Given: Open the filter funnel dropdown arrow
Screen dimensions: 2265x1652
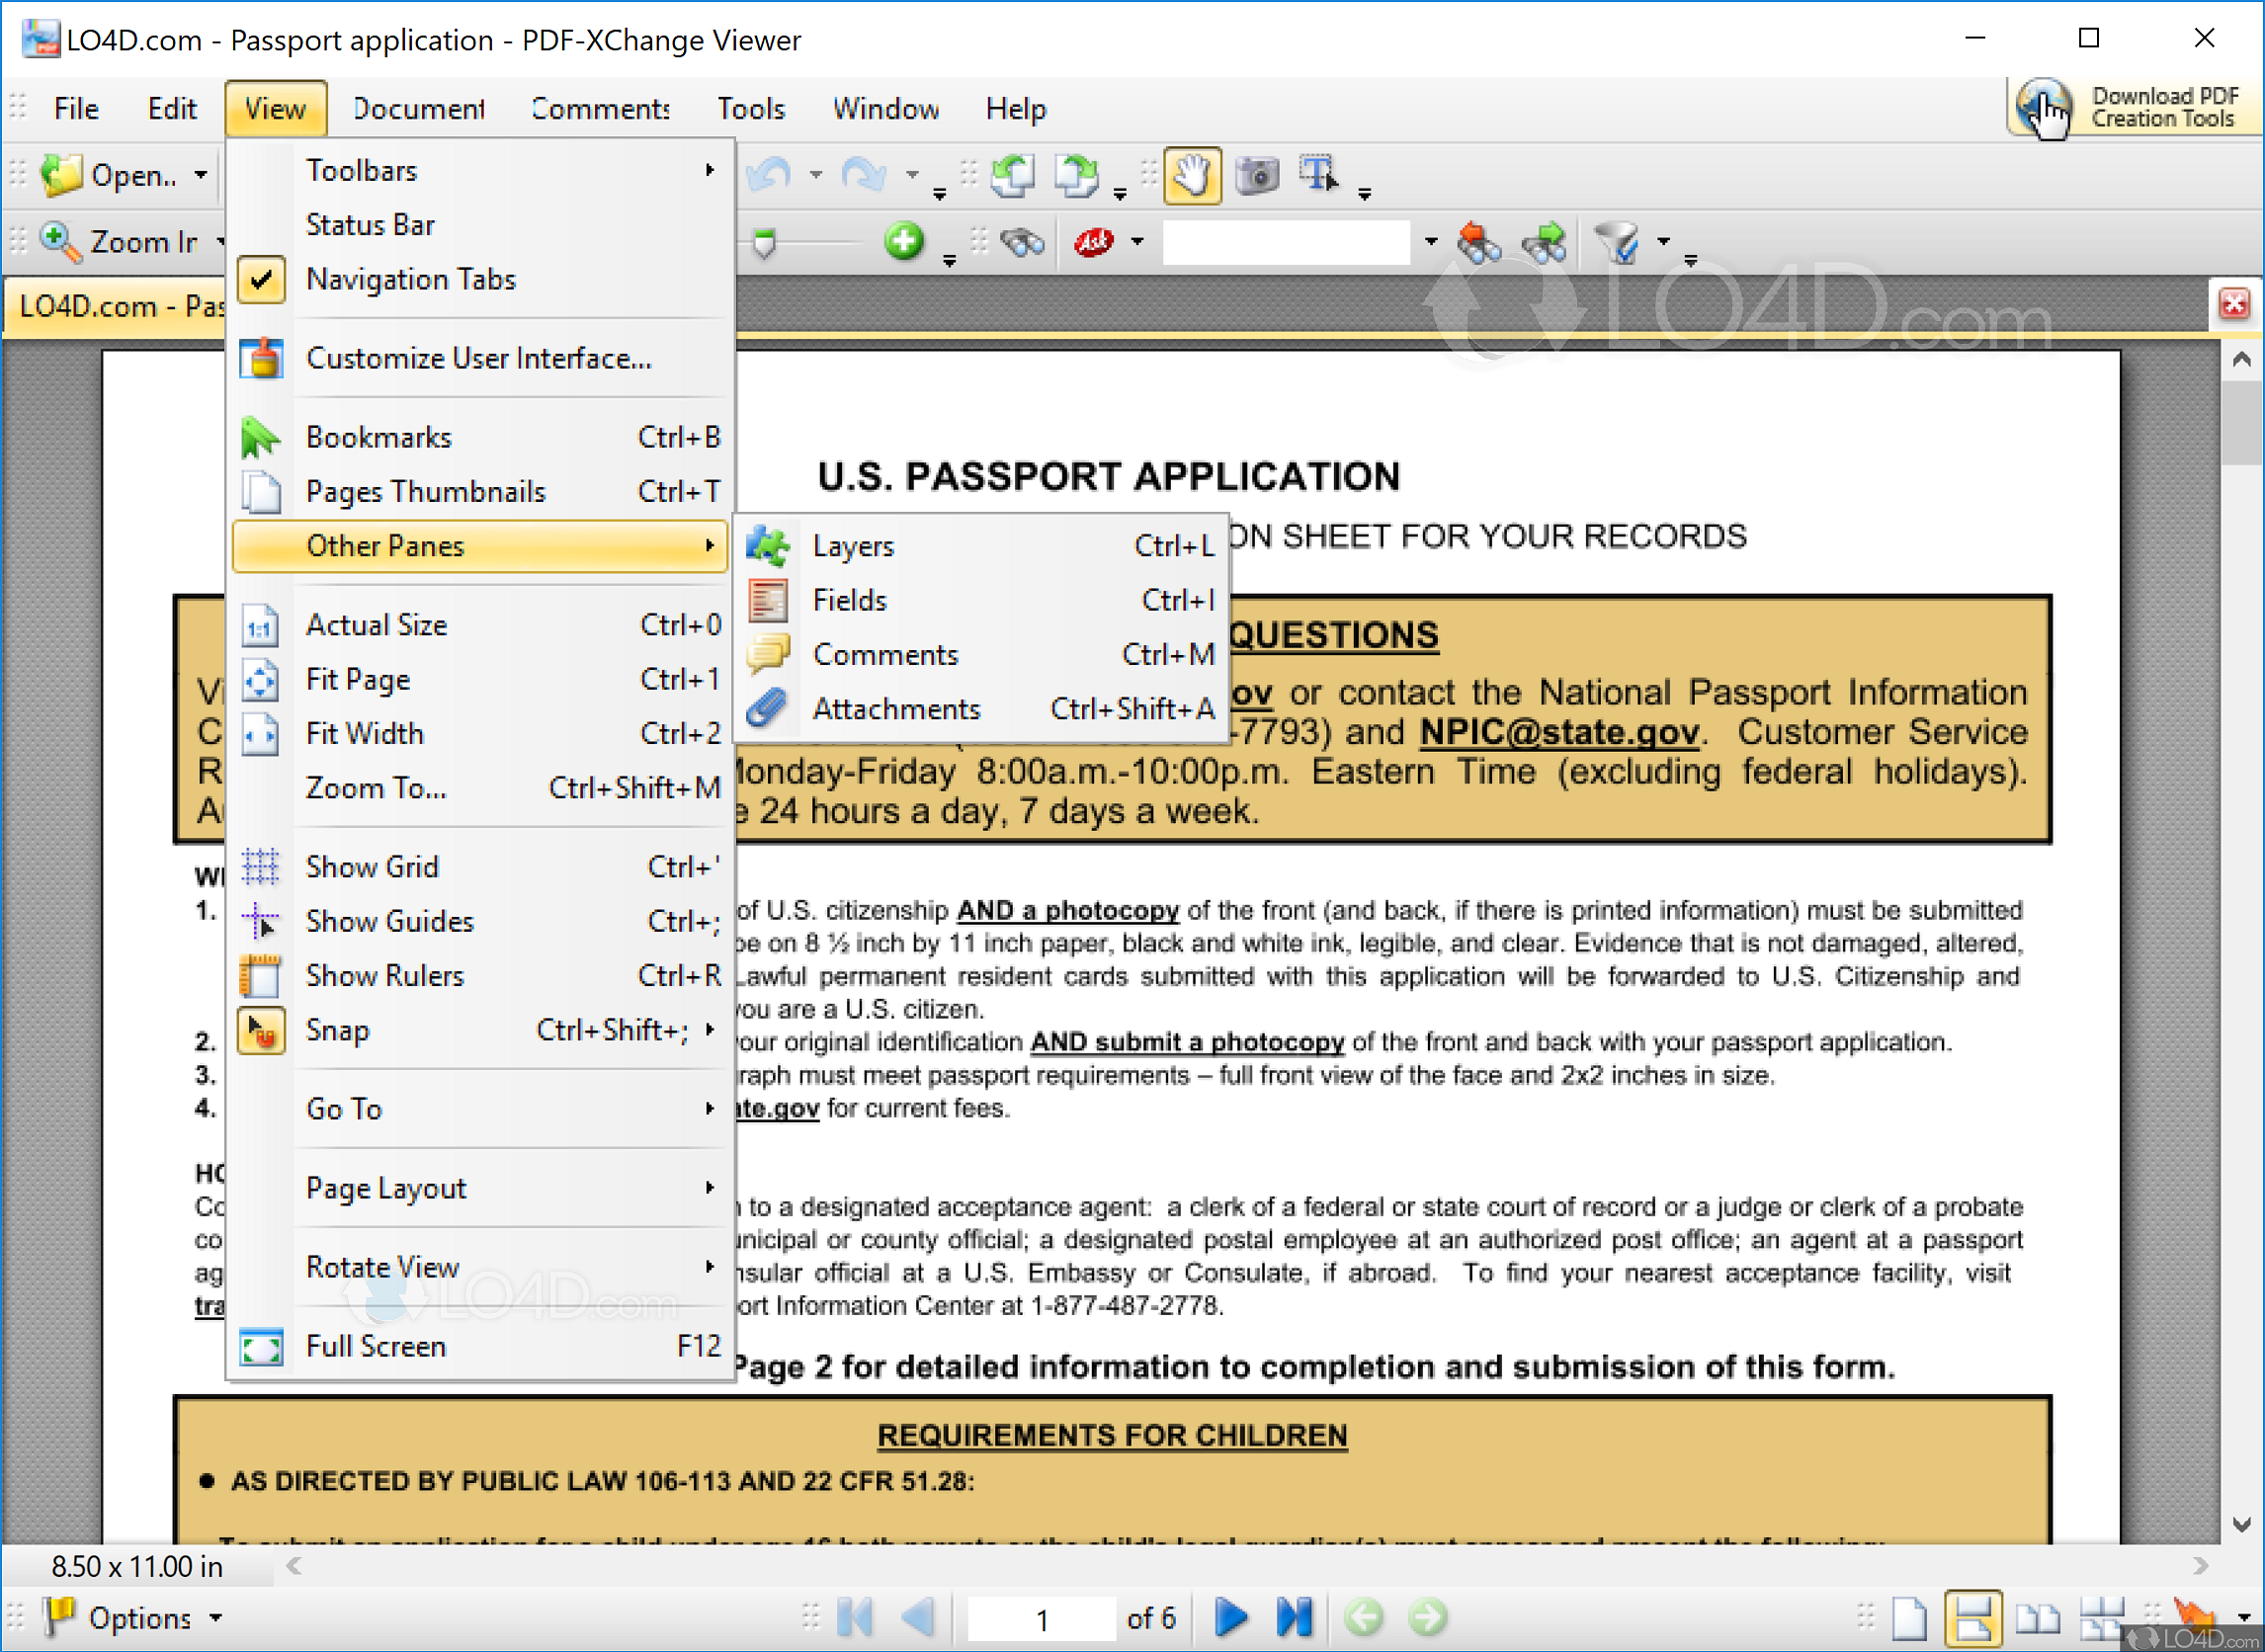Looking at the screenshot, I should [1663, 241].
